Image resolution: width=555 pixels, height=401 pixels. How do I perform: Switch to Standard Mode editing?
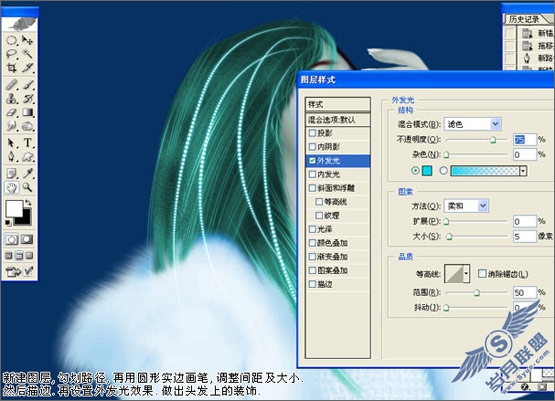pos(11,240)
